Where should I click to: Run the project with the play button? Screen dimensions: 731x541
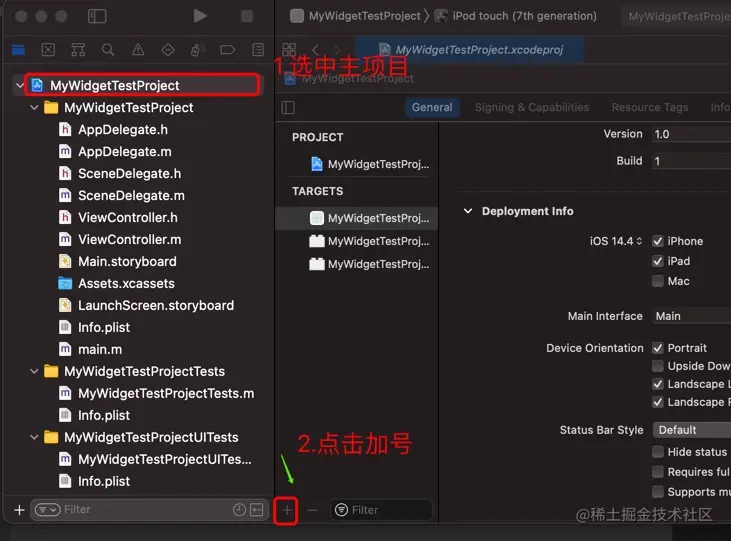(200, 16)
